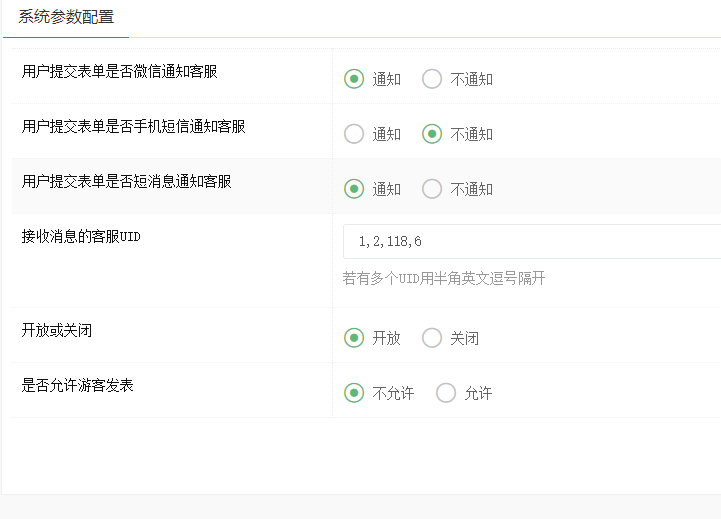The width and height of the screenshot is (721, 519).
Task: Click the 是否允许游客发表 setting label
Action: click(77, 385)
